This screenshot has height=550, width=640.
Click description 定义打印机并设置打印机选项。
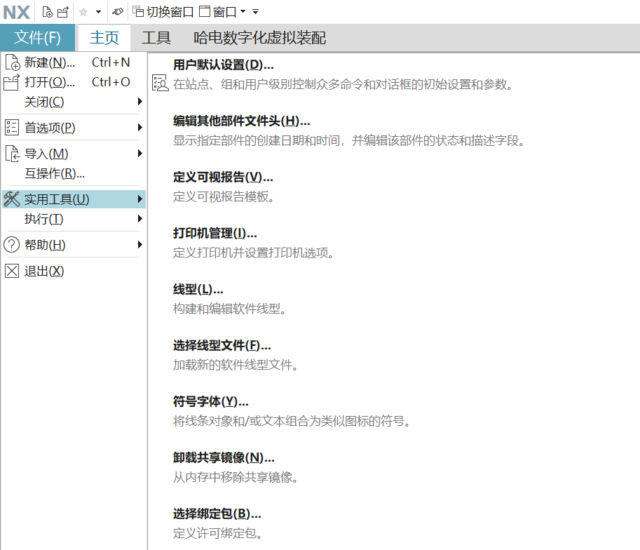tap(253, 253)
